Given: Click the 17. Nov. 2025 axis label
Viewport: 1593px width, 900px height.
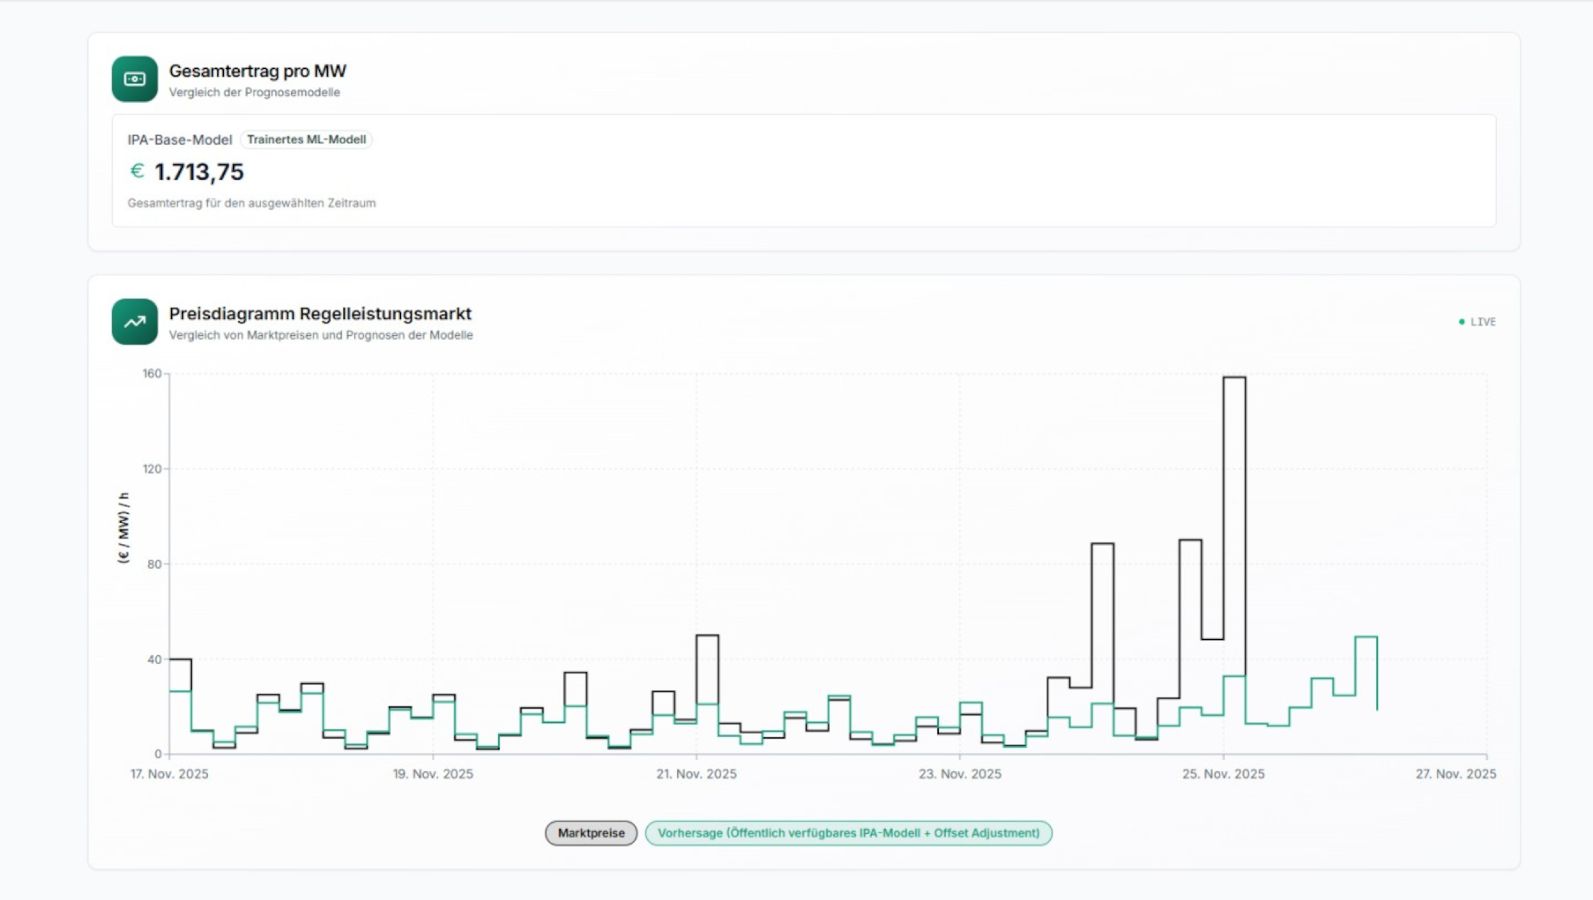Looking at the screenshot, I should [169, 774].
